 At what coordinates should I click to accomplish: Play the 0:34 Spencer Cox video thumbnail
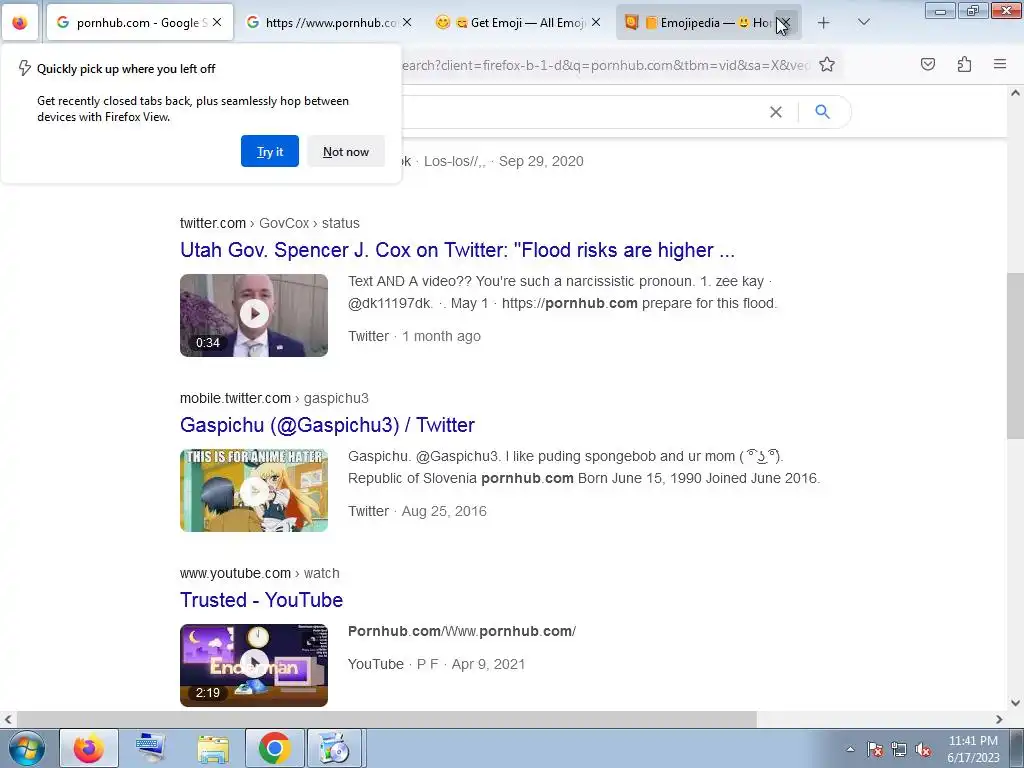pyautogui.click(x=254, y=315)
